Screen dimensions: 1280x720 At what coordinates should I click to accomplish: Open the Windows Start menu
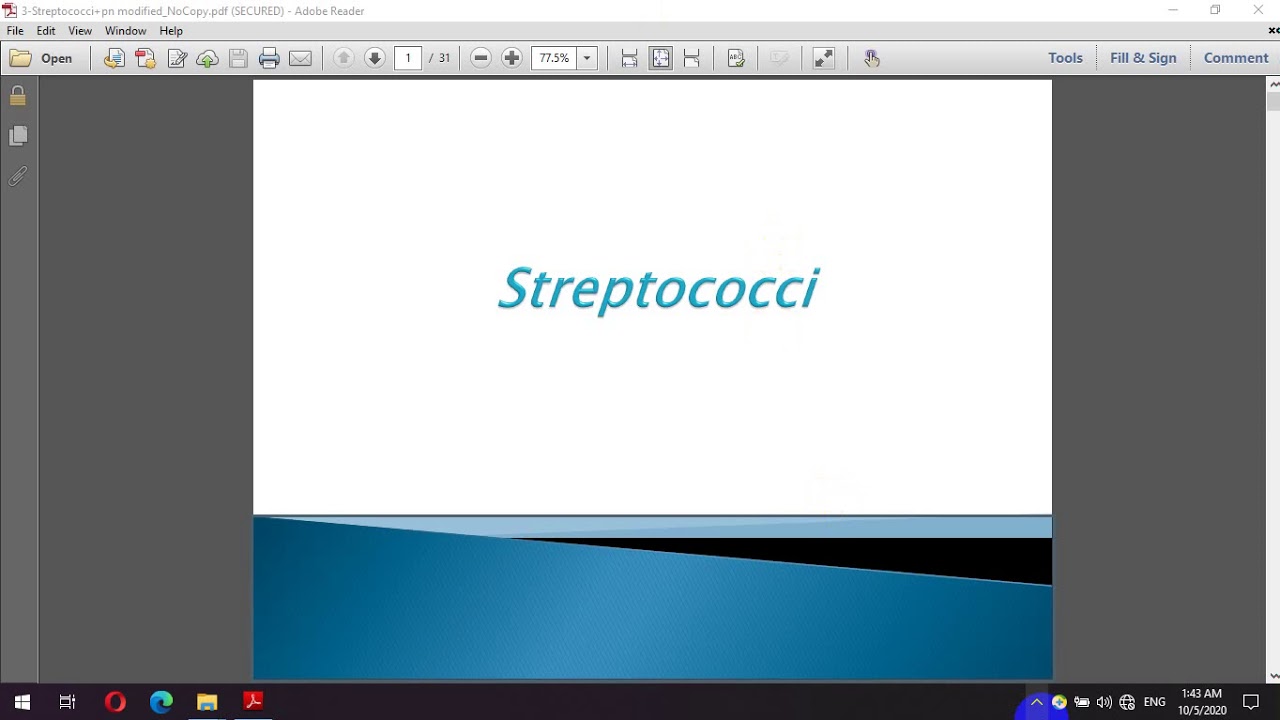pyautogui.click(x=22, y=702)
